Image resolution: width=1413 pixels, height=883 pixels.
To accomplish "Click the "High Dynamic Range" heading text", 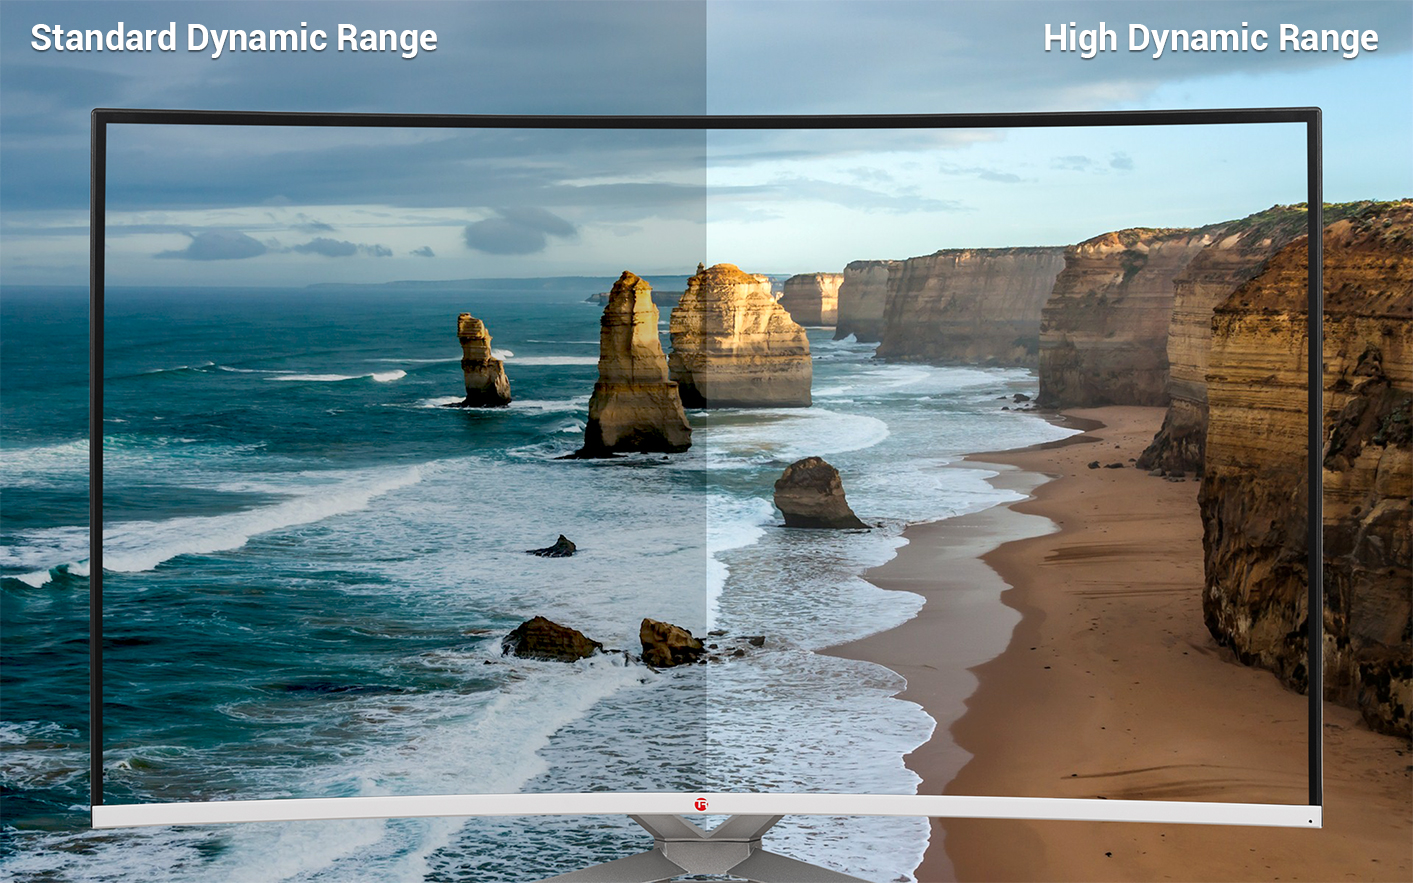I will (x=1210, y=38).
